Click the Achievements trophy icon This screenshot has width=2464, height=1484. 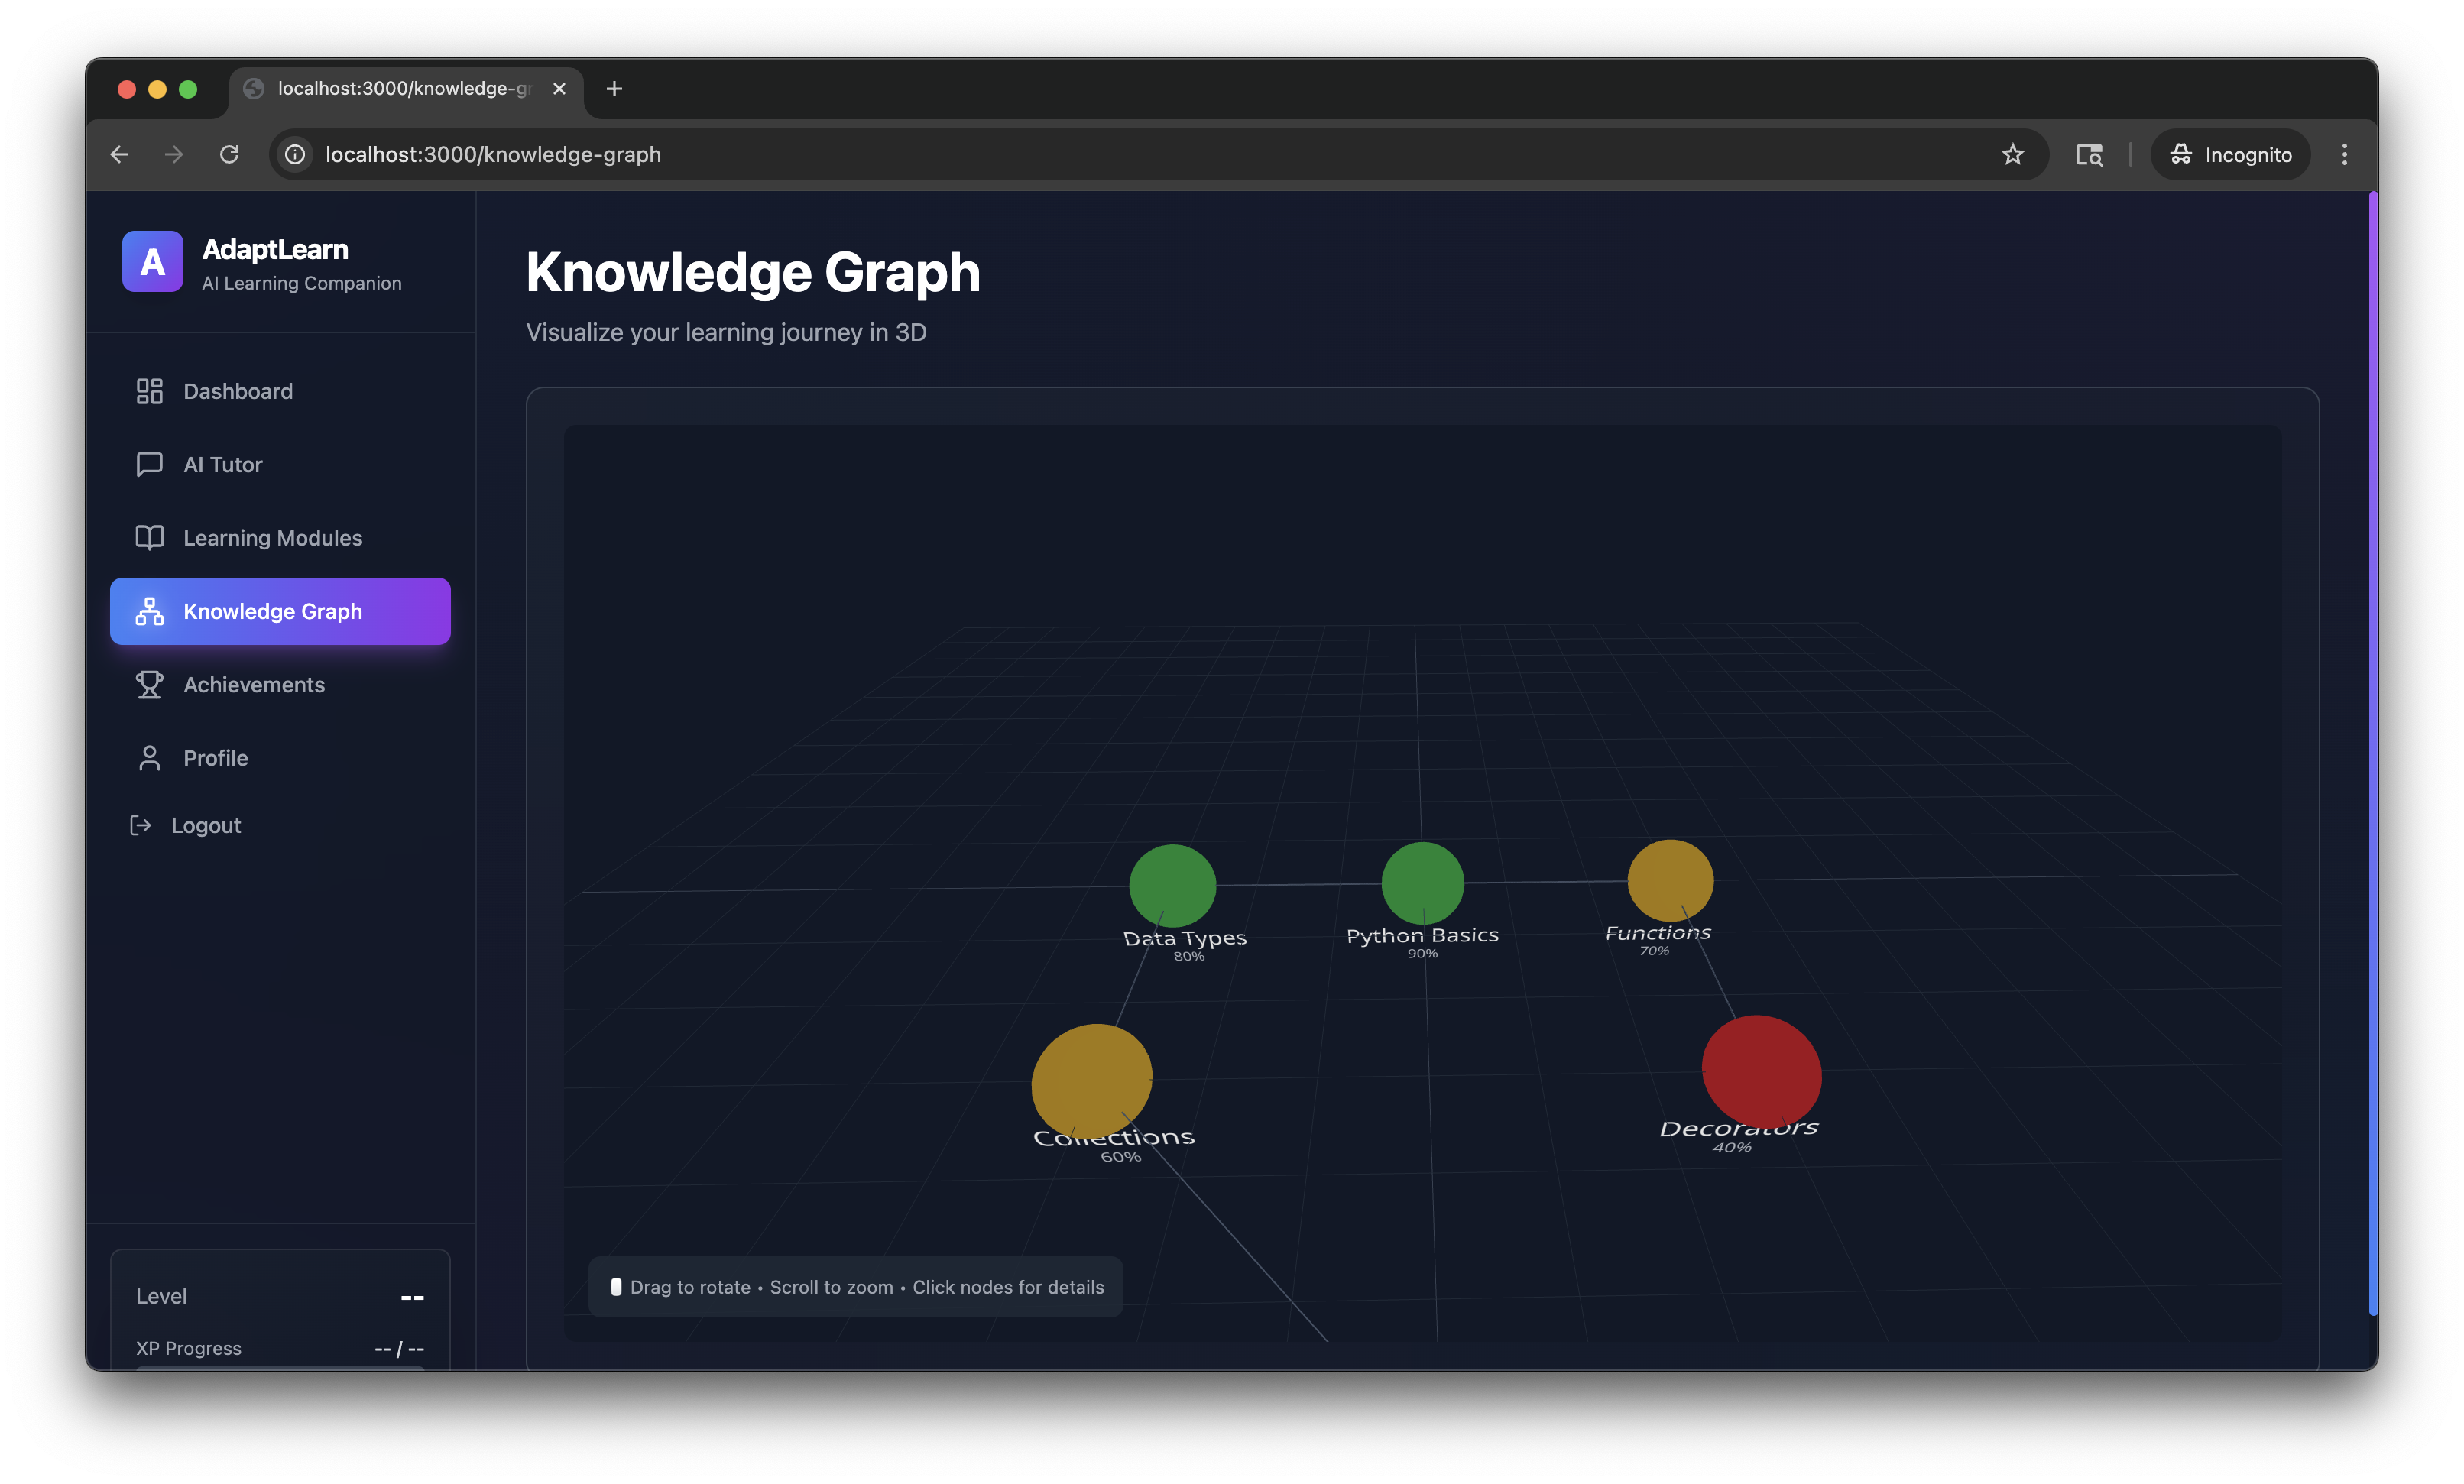point(149,685)
